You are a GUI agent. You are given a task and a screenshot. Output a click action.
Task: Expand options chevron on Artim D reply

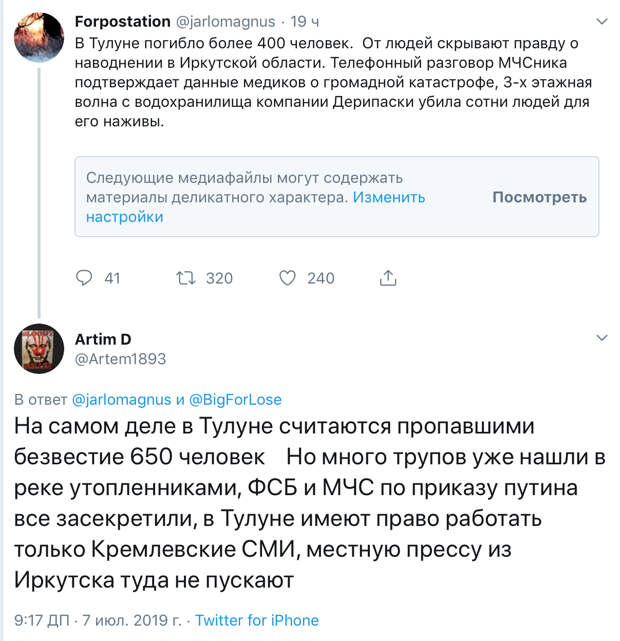[602, 338]
